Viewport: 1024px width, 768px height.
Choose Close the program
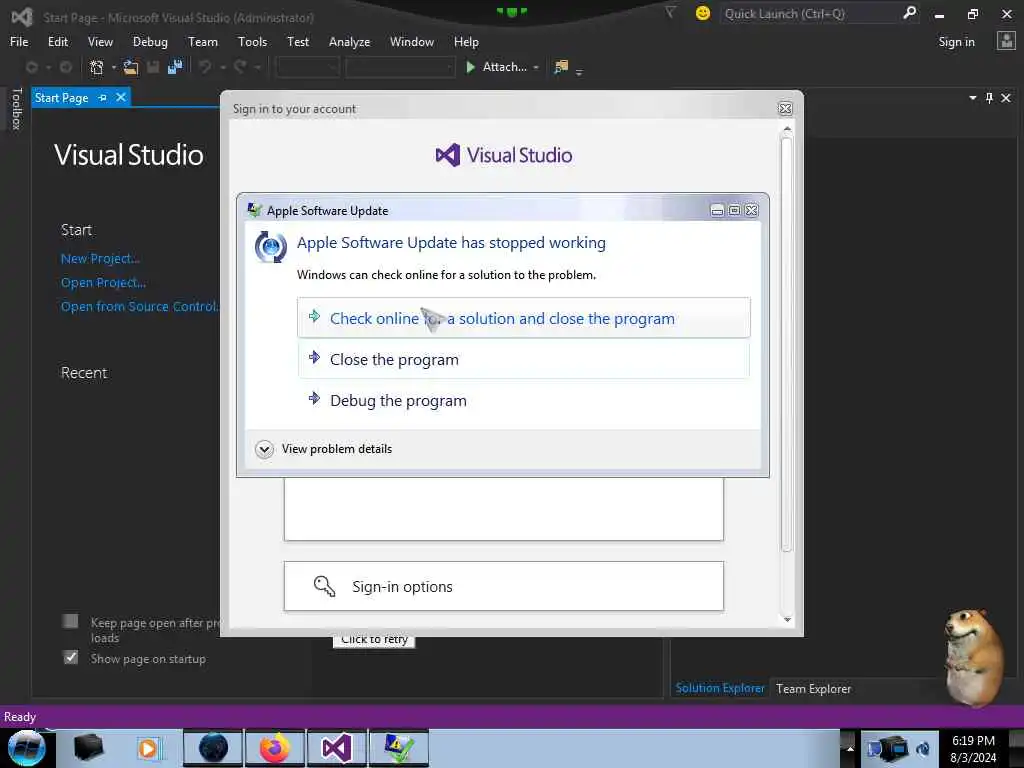coord(524,359)
